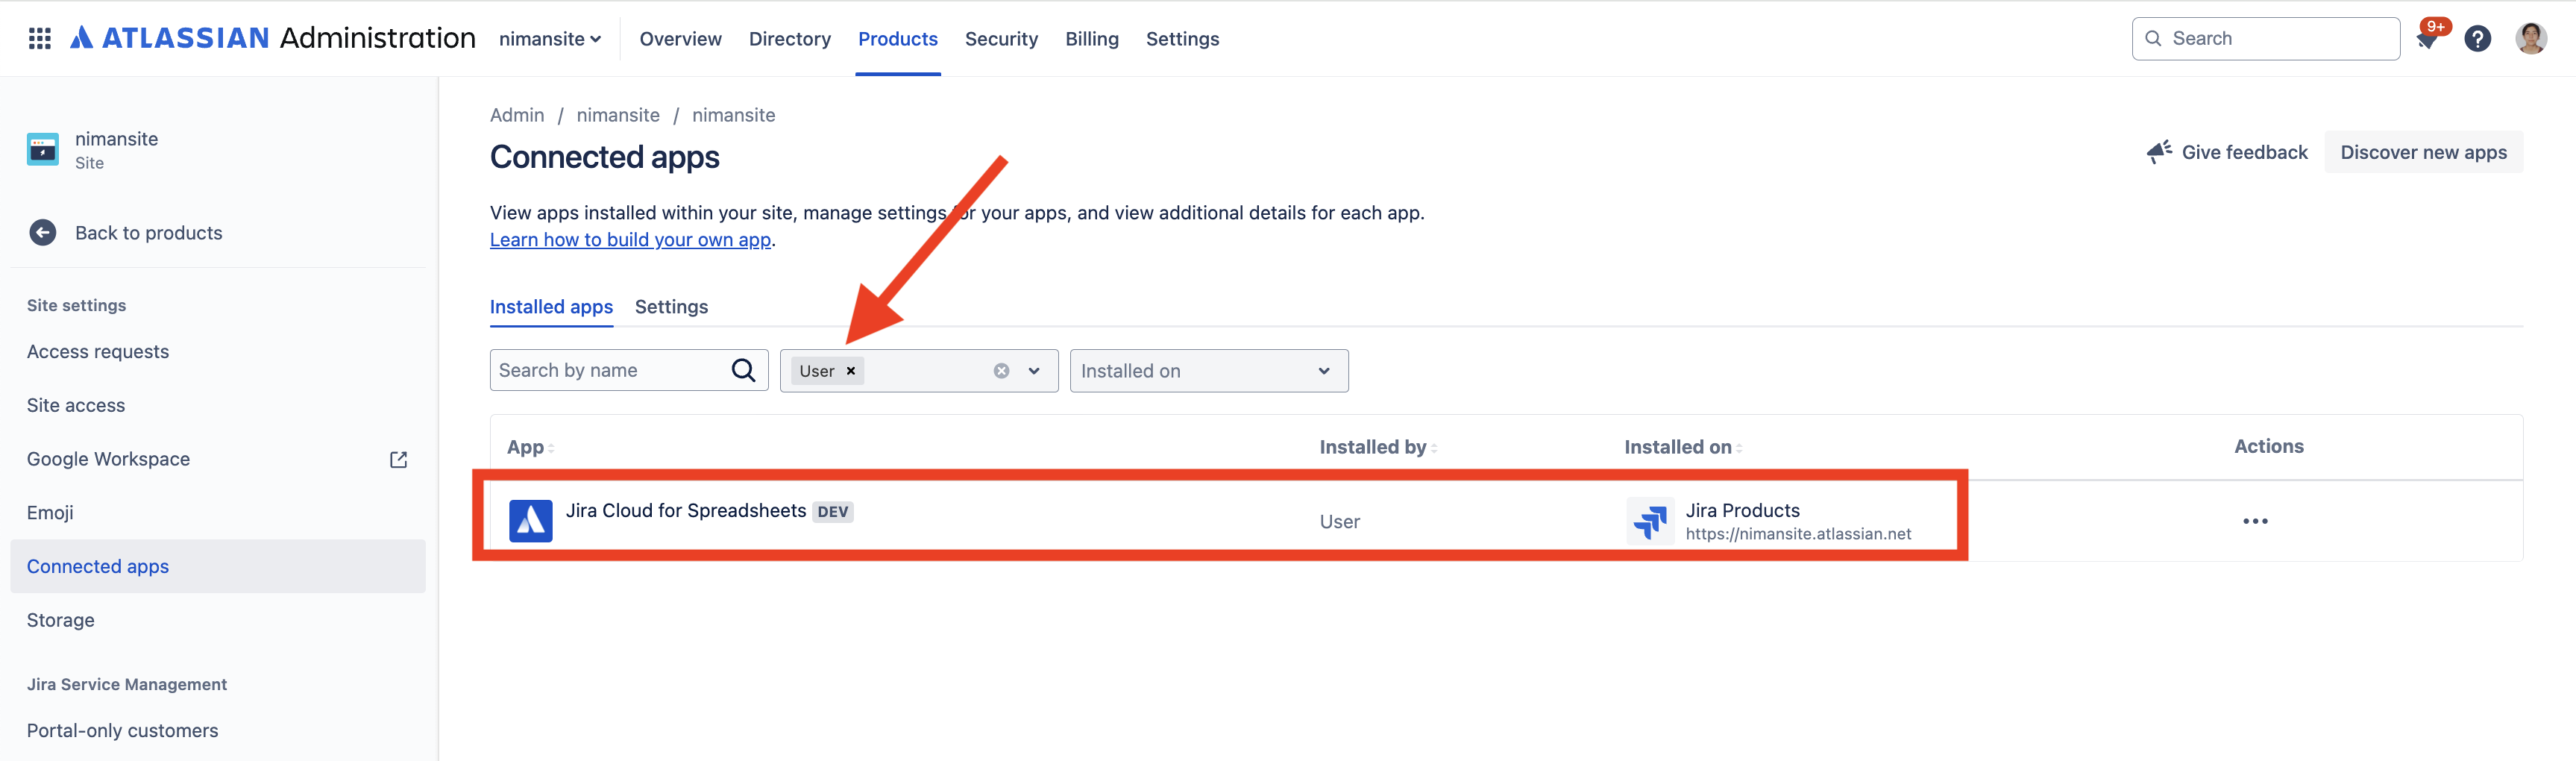This screenshot has height=761, width=2576.
Task: Click the last nimansite breadcrumb link
Action: point(733,115)
